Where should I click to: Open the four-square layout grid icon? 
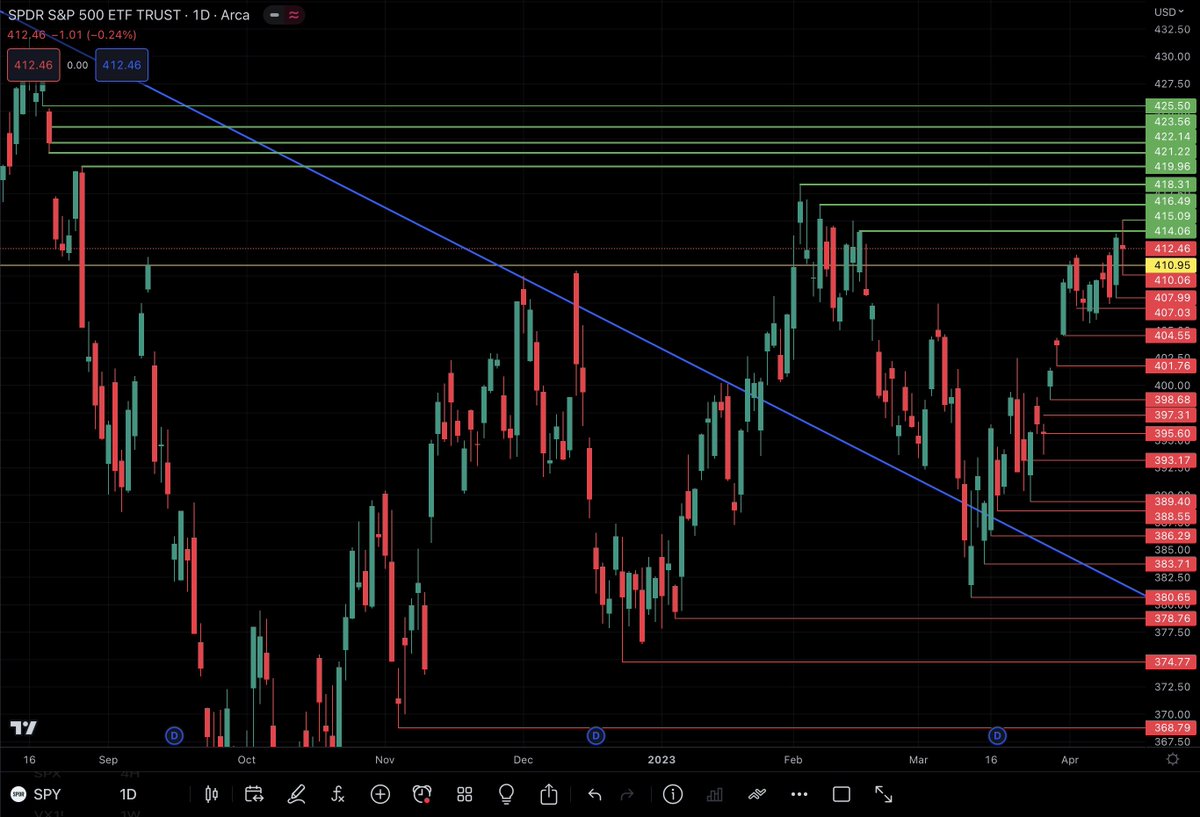[x=464, y=795]
